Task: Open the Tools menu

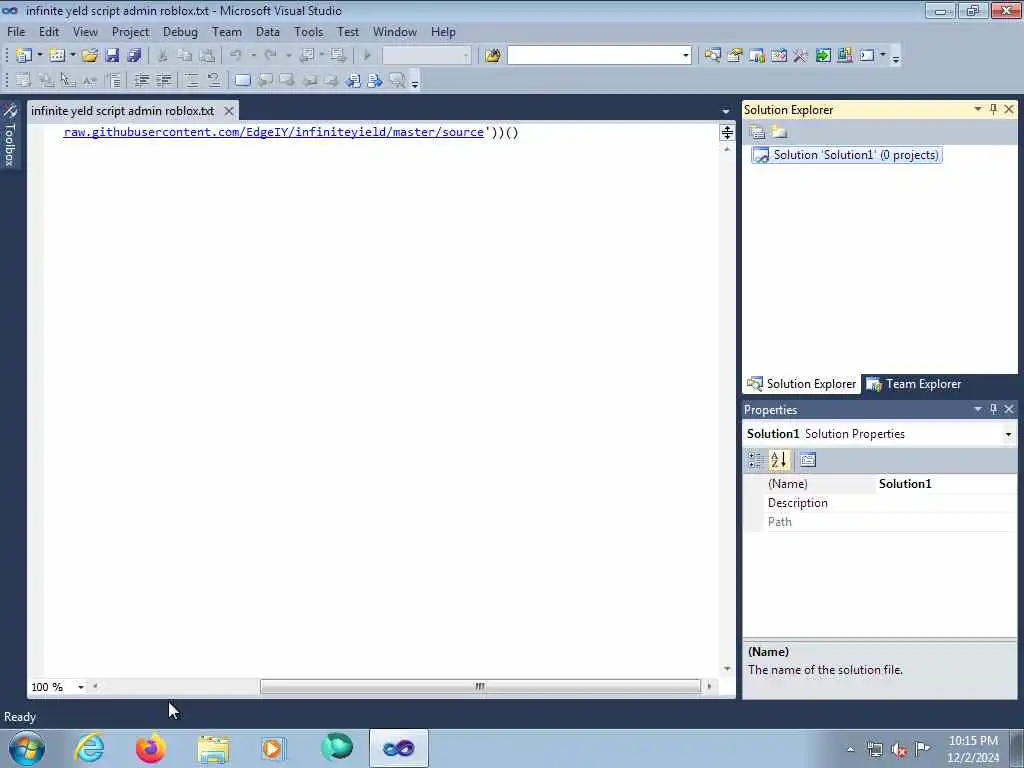Action: click(x=308, y=32)
